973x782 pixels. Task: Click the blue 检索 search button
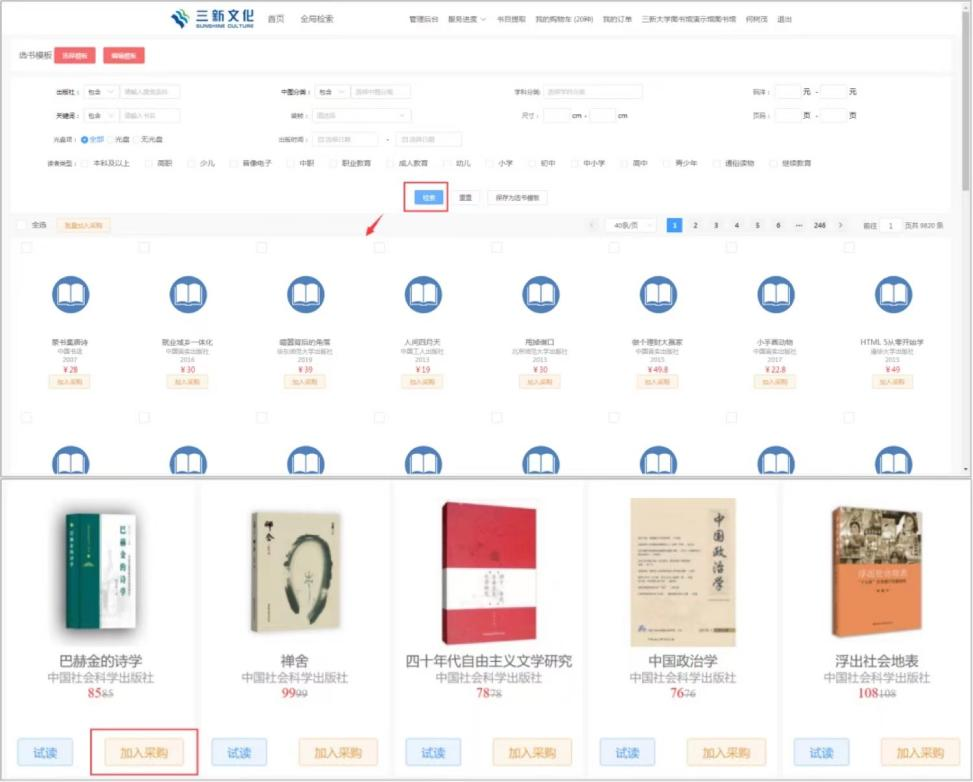429,198
